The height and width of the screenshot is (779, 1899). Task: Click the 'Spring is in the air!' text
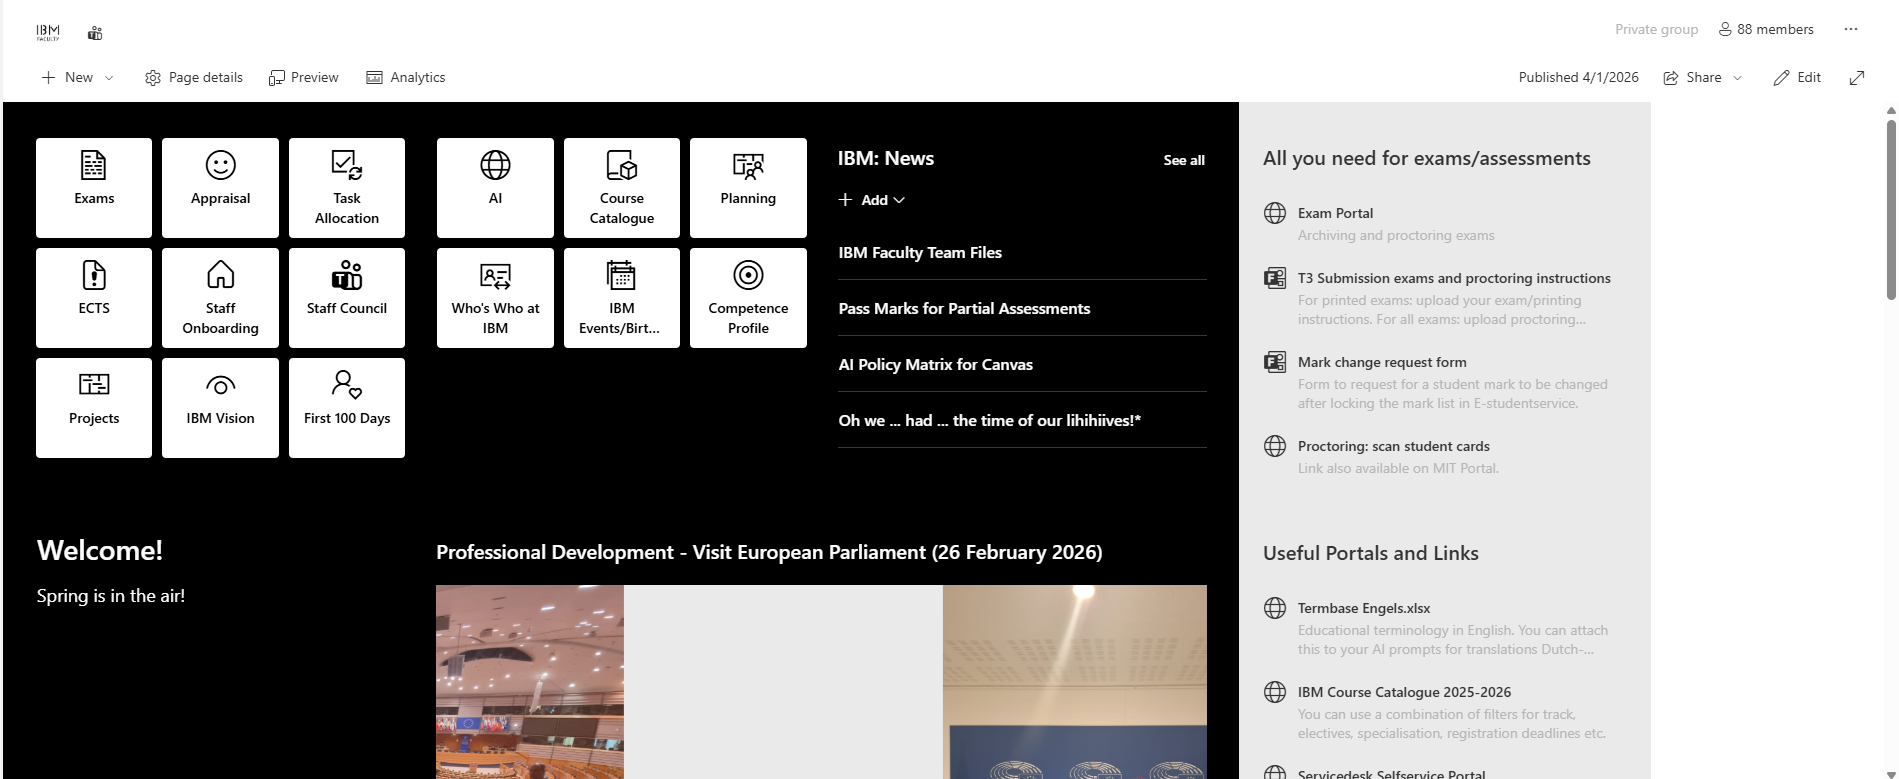coord(111,596)
